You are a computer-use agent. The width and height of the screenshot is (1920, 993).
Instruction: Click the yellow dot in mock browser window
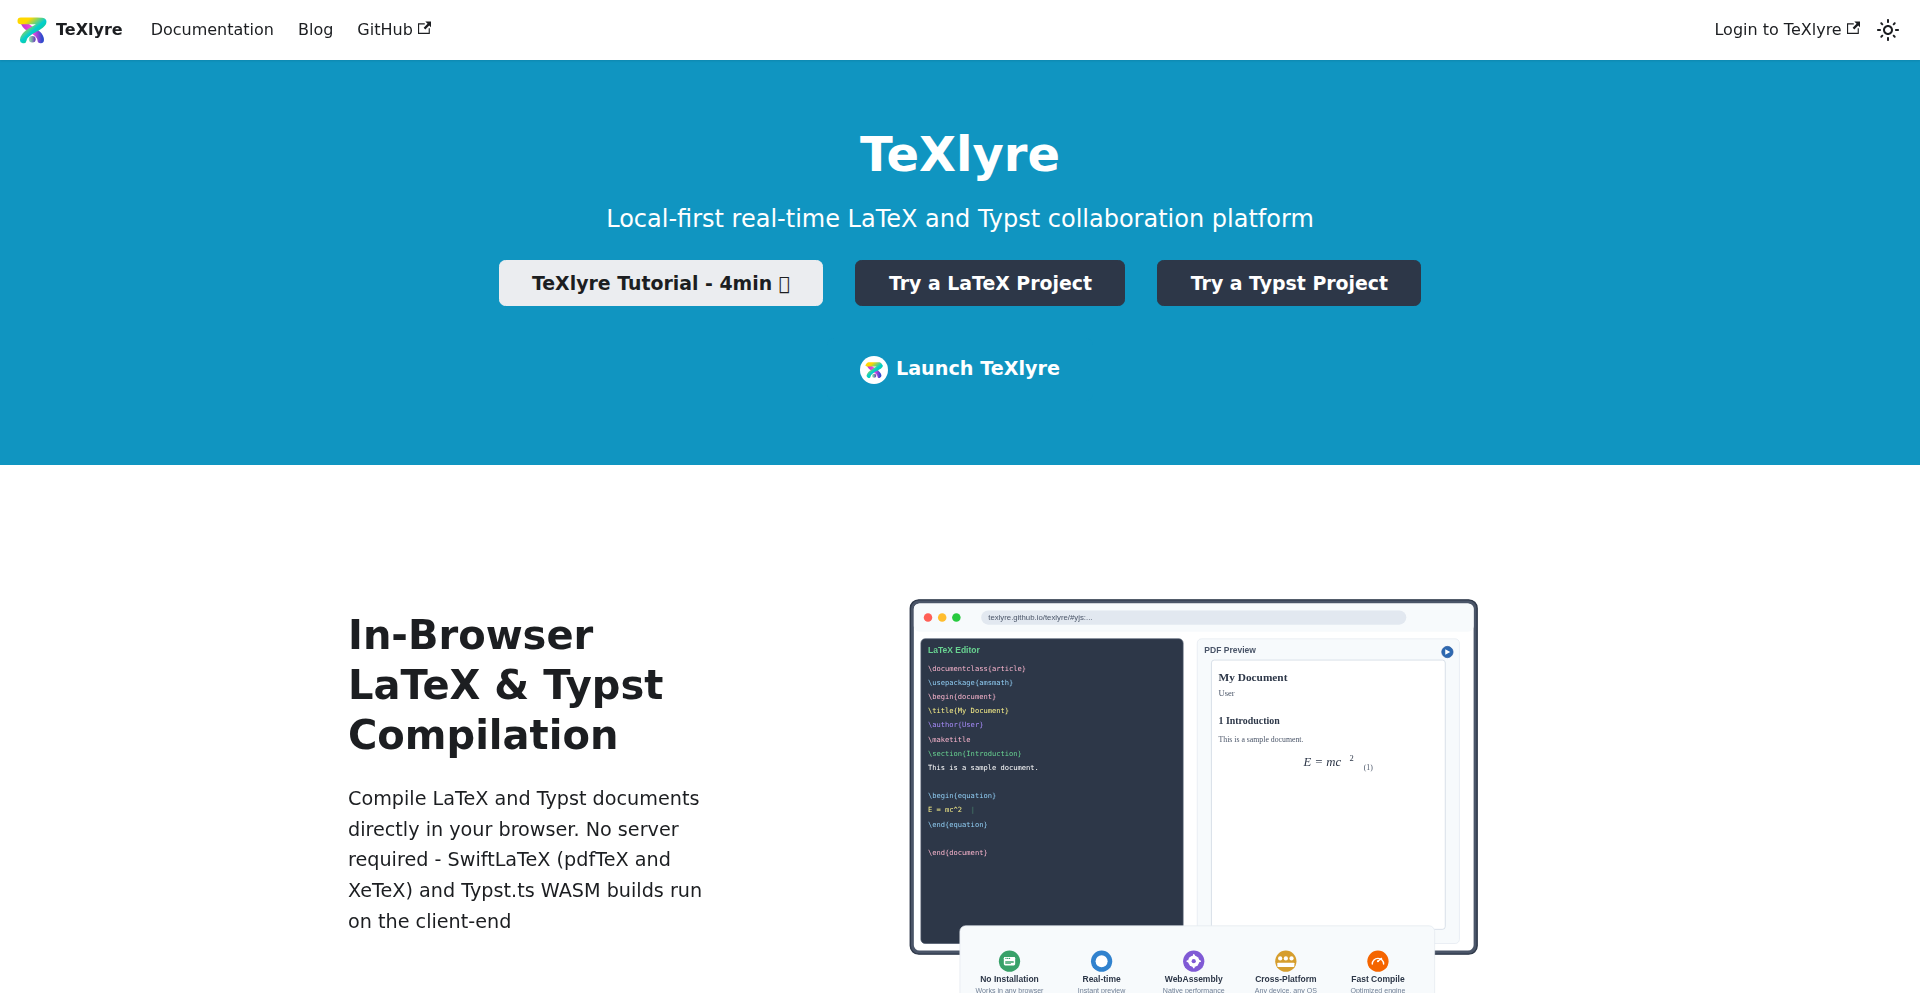tap(942, 618)
